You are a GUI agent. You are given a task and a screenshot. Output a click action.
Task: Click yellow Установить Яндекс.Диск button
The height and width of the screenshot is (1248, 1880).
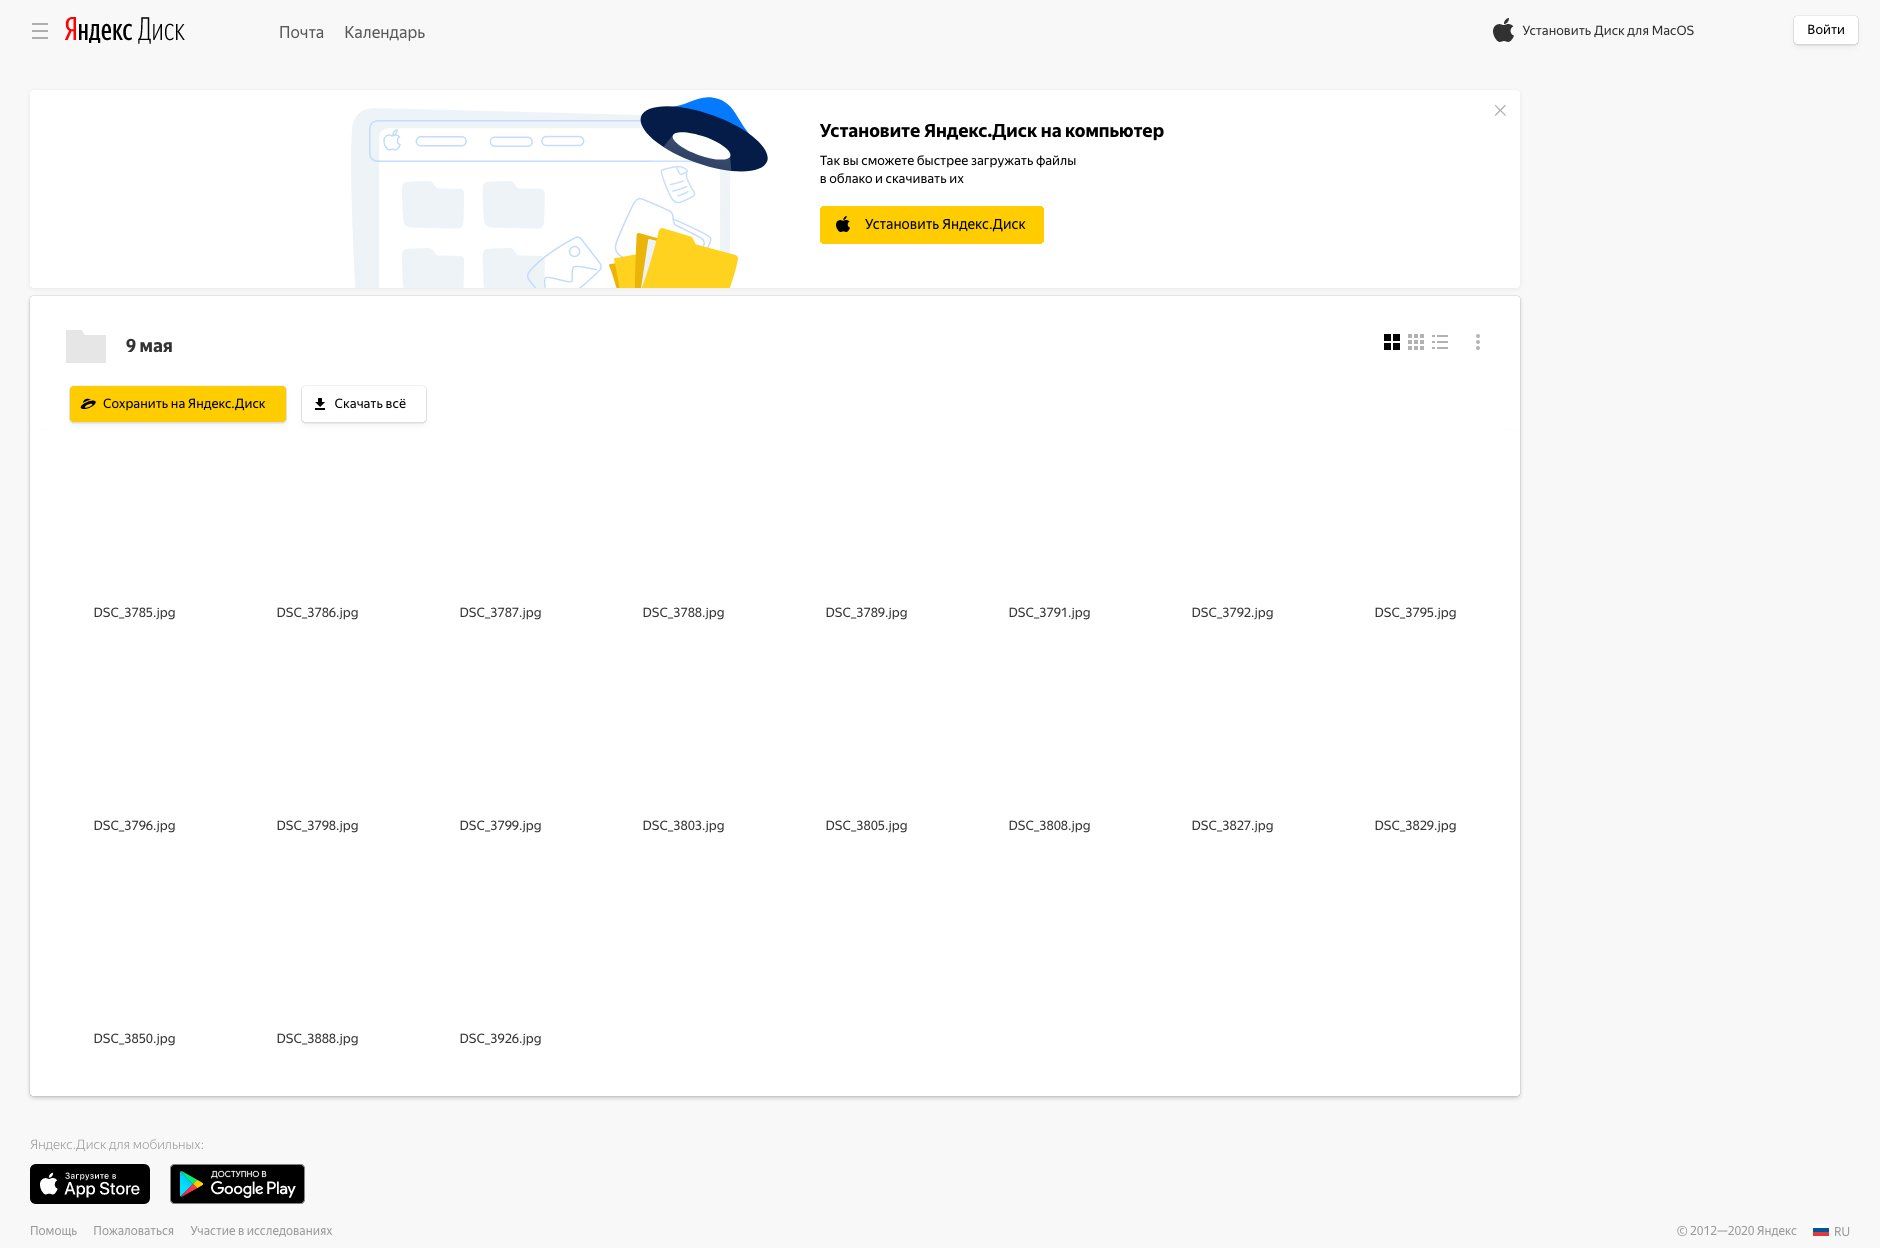[x=931, y=225]
